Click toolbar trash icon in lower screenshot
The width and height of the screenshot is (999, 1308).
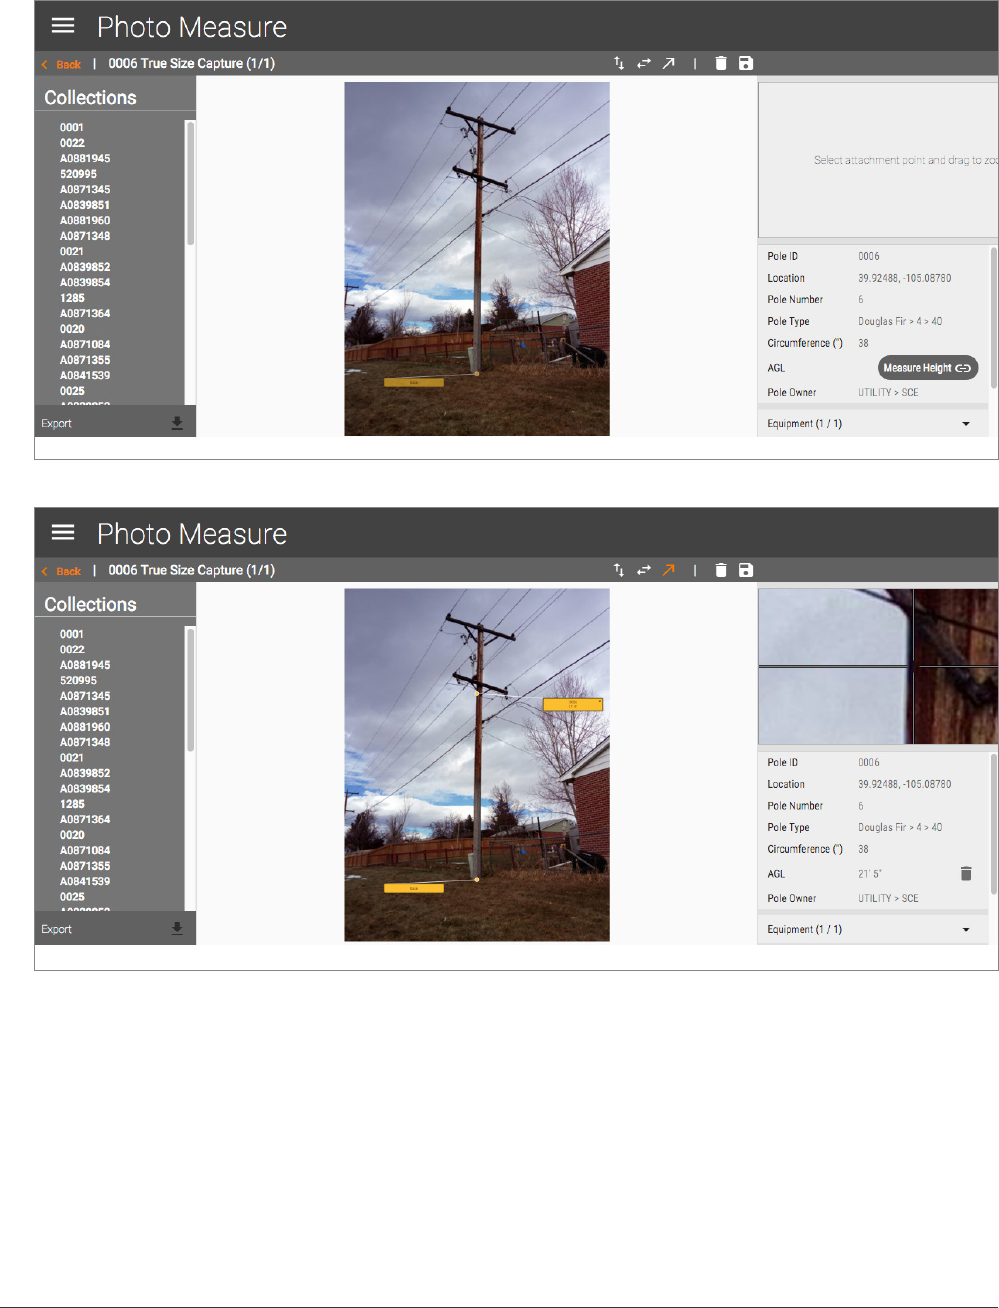(721, 570)
